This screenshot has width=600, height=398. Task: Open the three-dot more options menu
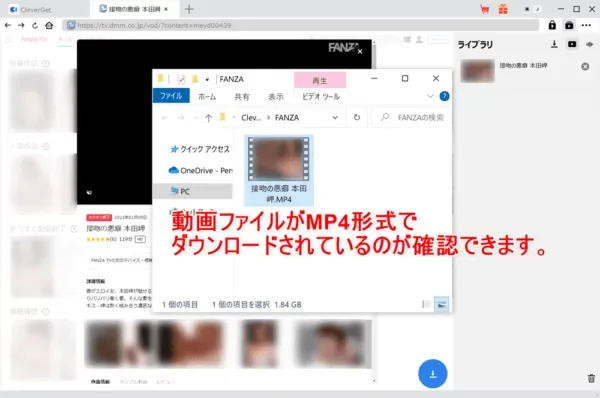(586, 25)
